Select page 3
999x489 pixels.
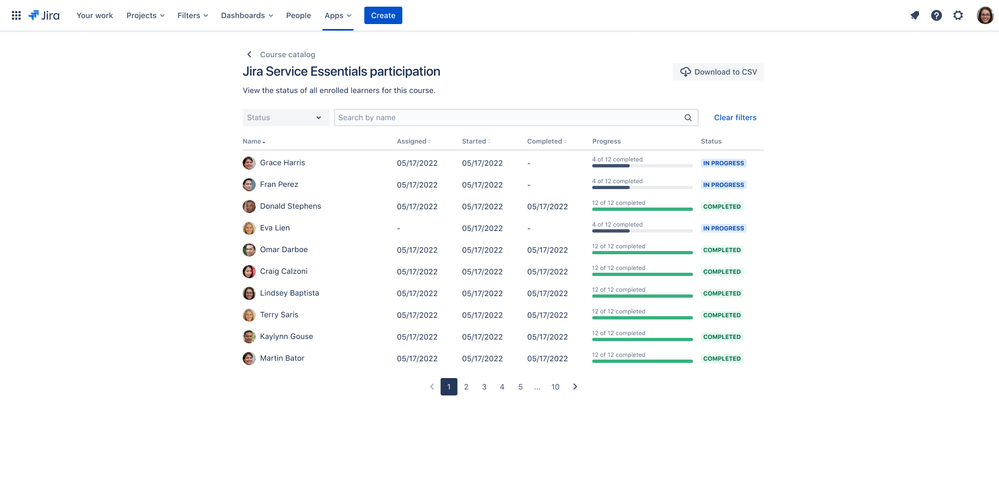(x=484, y=386)
